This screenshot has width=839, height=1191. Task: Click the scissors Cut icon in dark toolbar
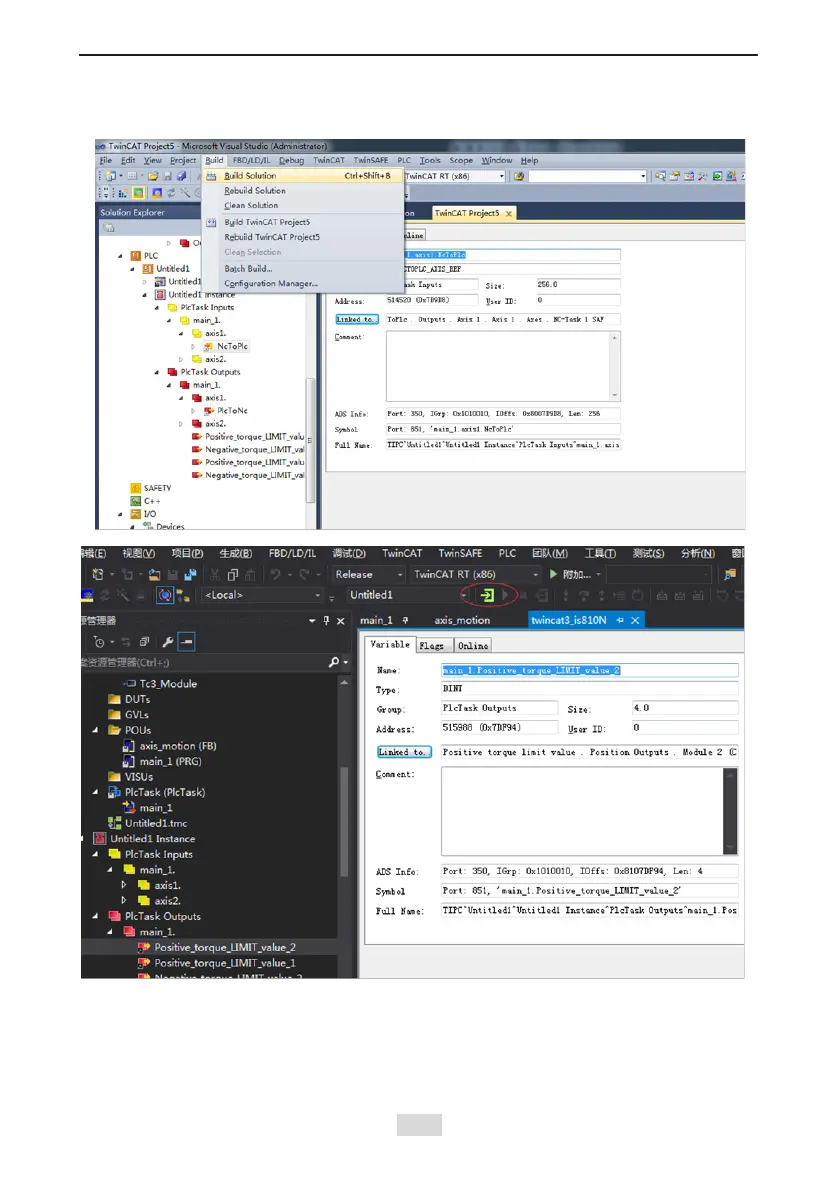point(215,575)
